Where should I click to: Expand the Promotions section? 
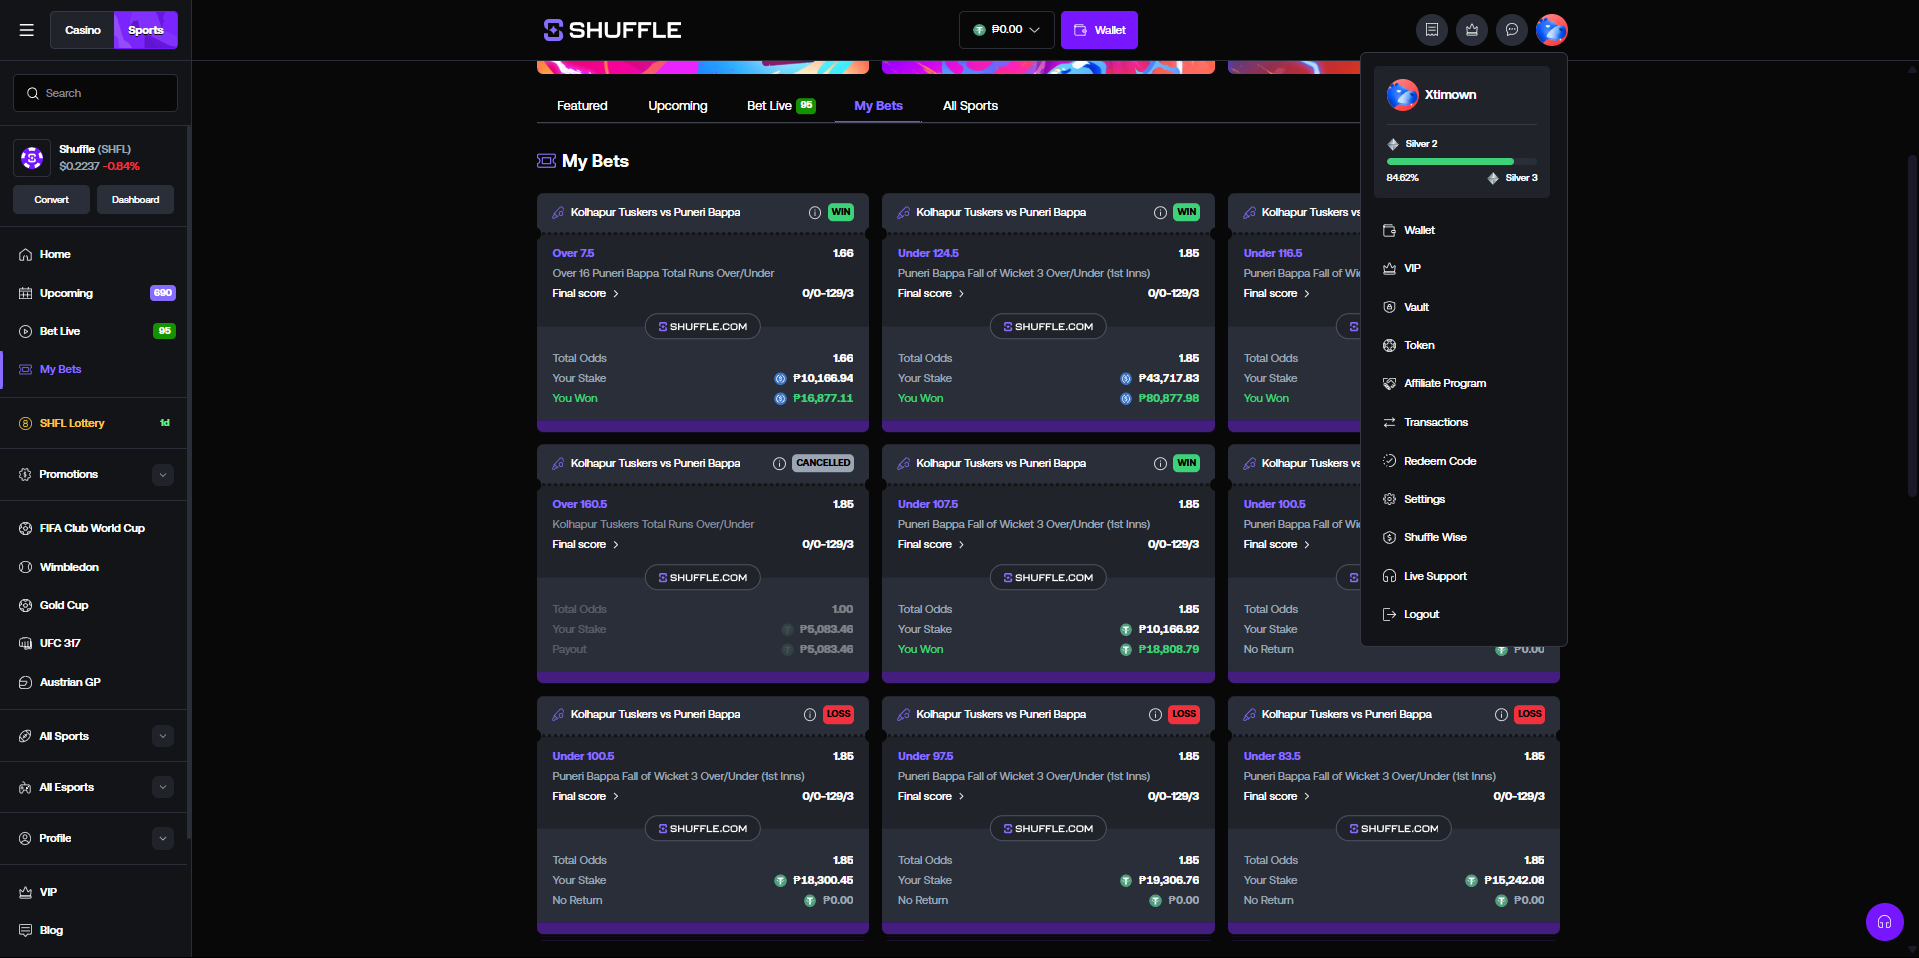[x=163, y=475]
